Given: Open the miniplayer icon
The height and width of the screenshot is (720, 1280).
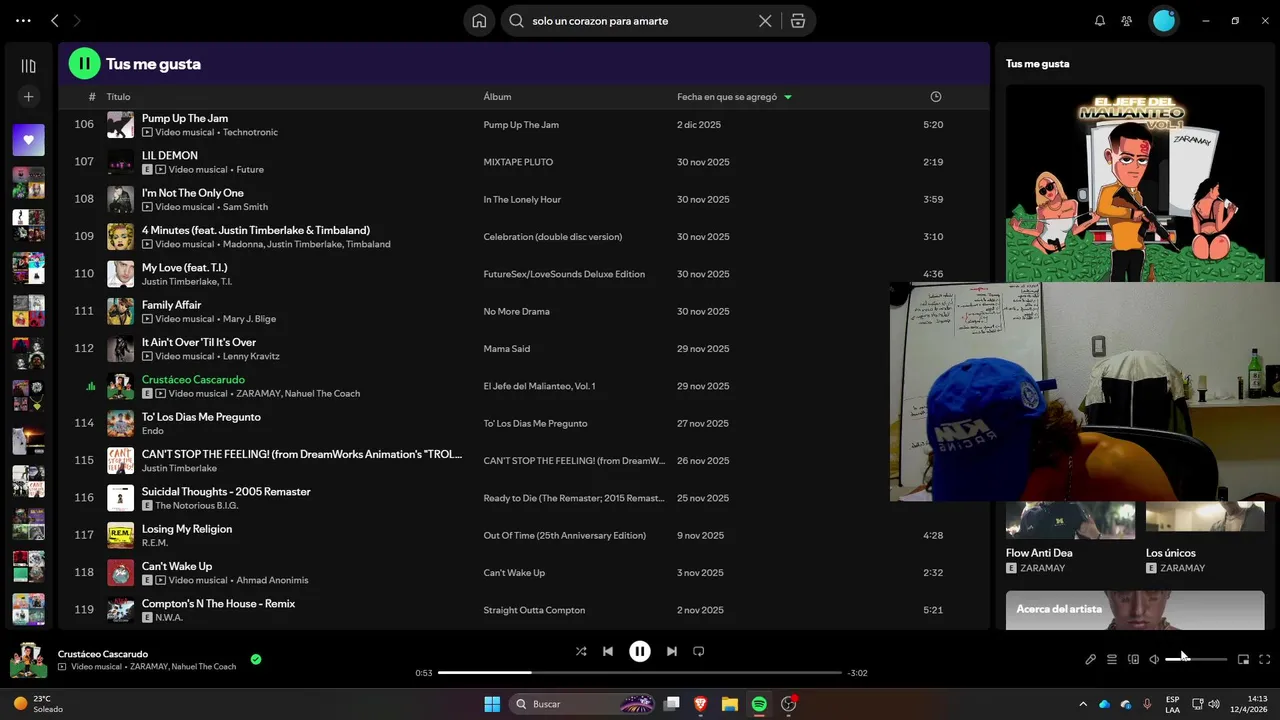Looking at the screenshot, I should click(1244, 659).
